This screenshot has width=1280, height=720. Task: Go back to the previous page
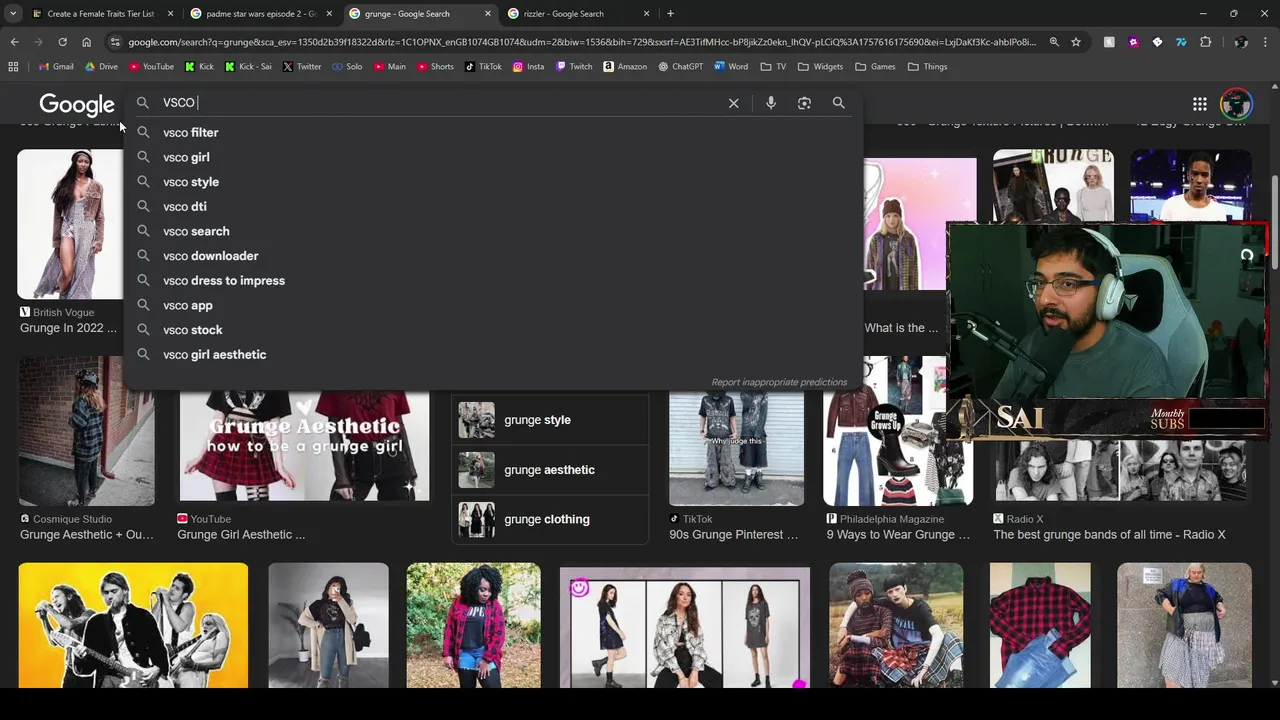click(x=14, y=42)
